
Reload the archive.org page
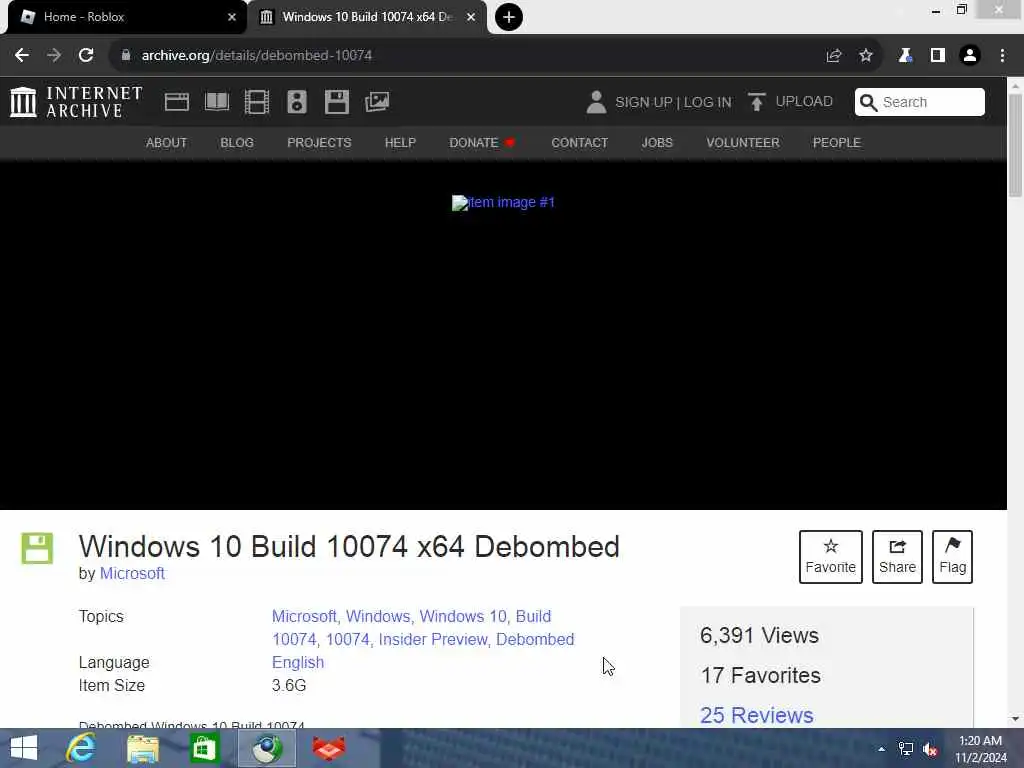coord(86,56)
